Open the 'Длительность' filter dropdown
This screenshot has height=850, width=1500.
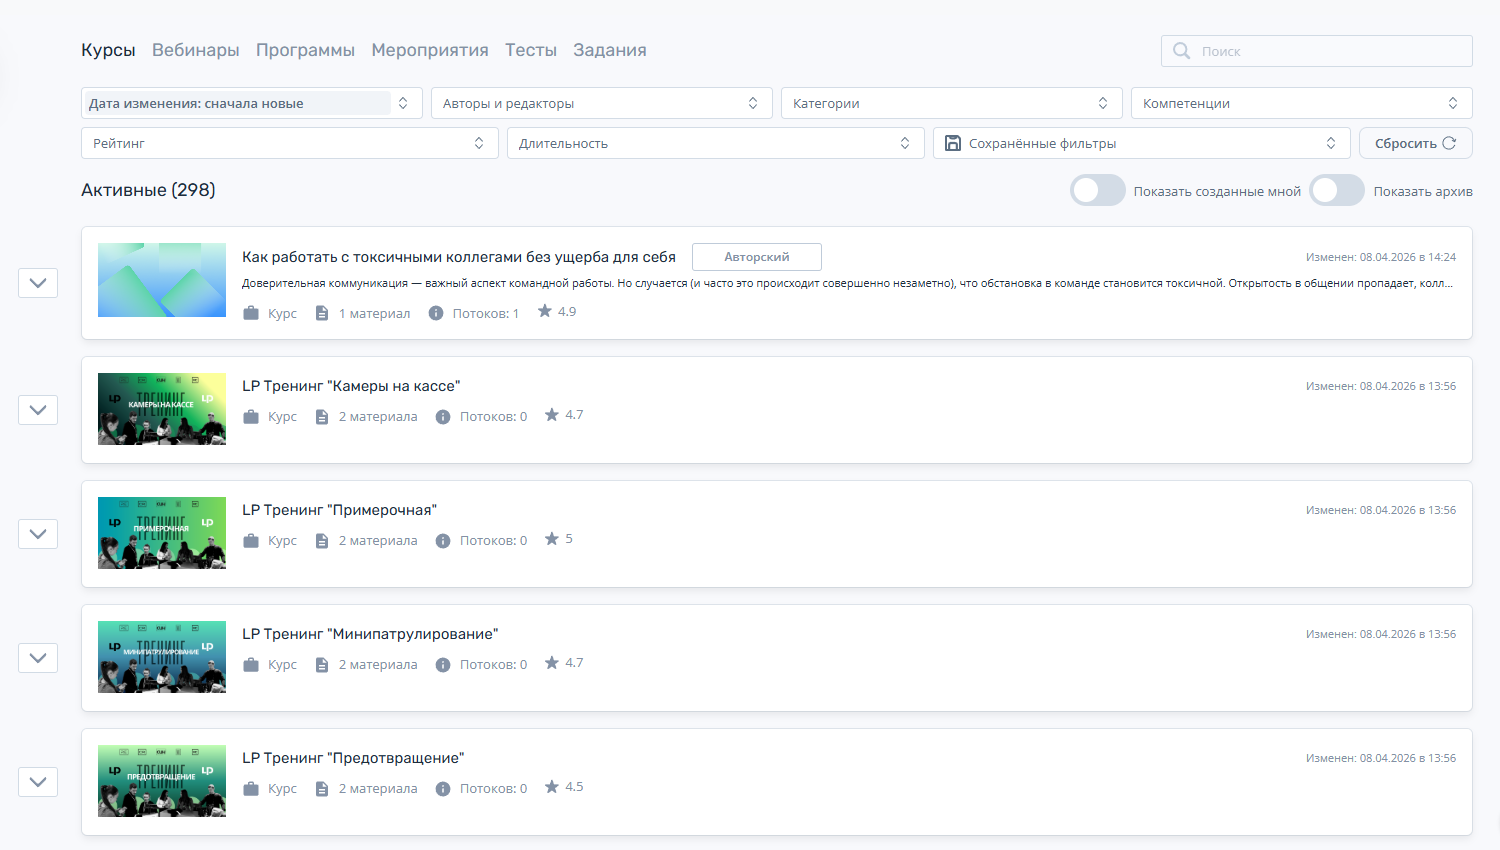(x=716, y=143)
